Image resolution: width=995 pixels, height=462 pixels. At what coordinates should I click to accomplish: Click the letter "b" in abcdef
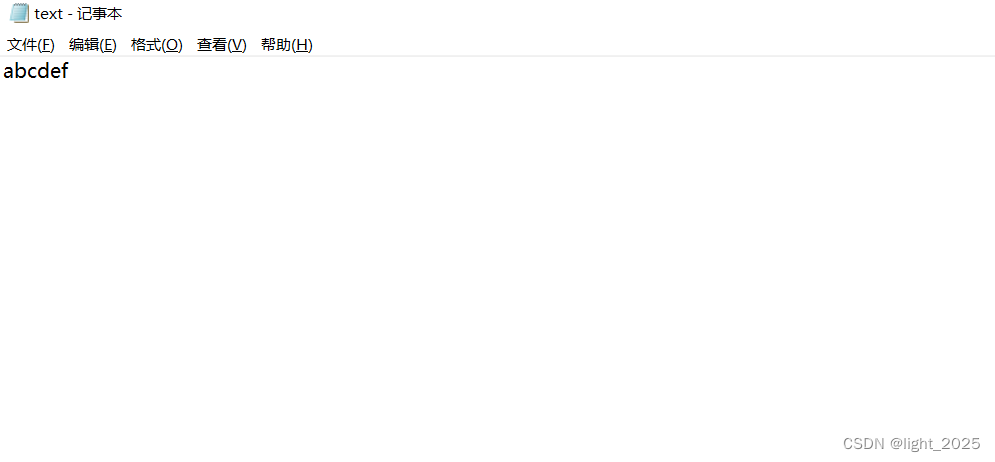tap(20, 70)
